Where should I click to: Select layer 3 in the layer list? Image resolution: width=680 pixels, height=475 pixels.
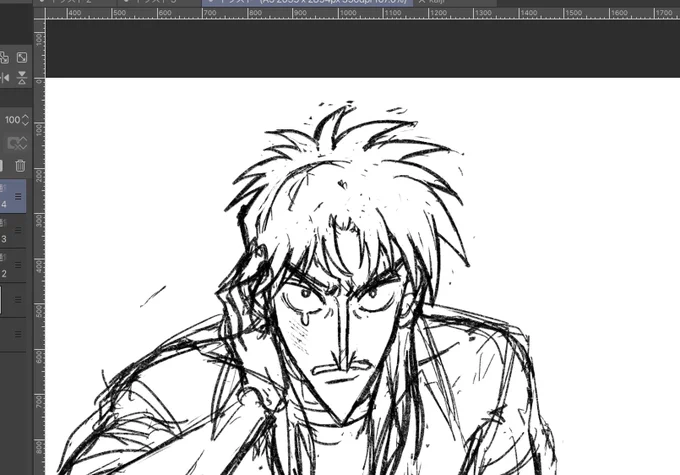(x=13, y=231)
